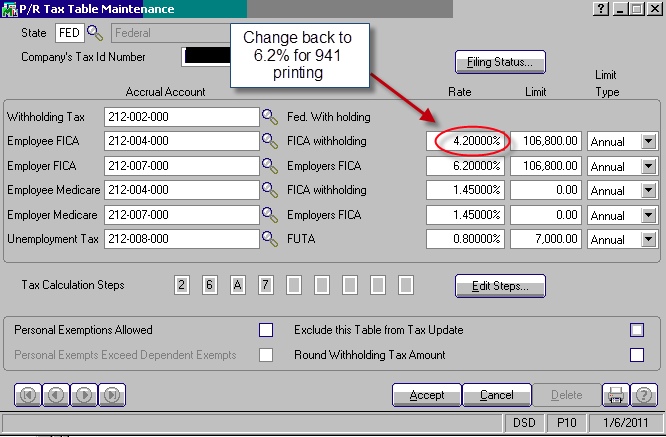Select Employee Medicare accrual account field
This screenshot has width=666, height=437.
(x=181, y=190)
